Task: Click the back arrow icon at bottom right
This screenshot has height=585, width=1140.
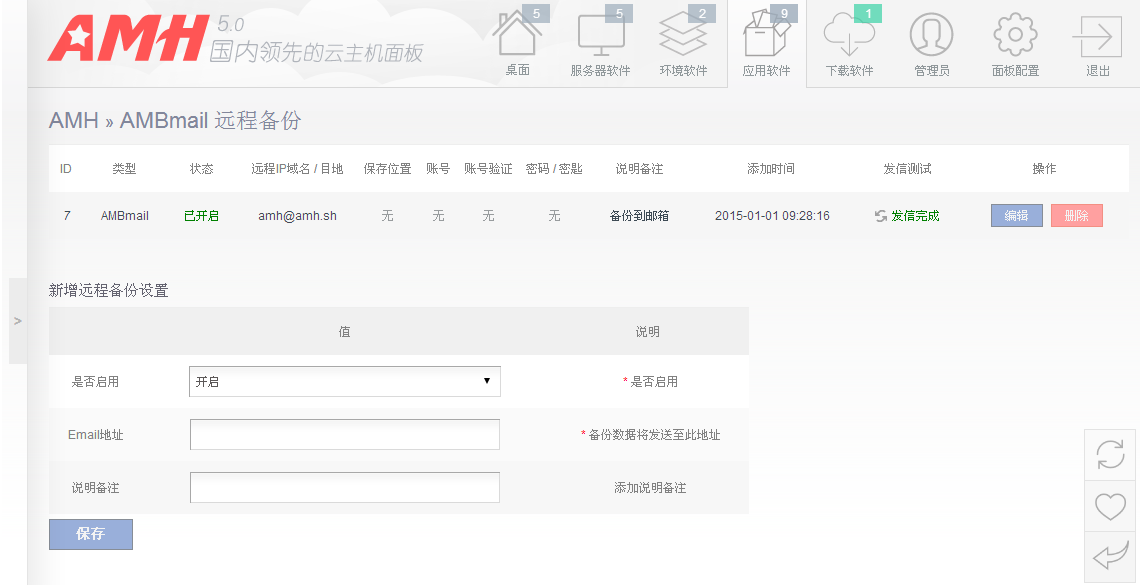Action: (x=1110, y=557)
